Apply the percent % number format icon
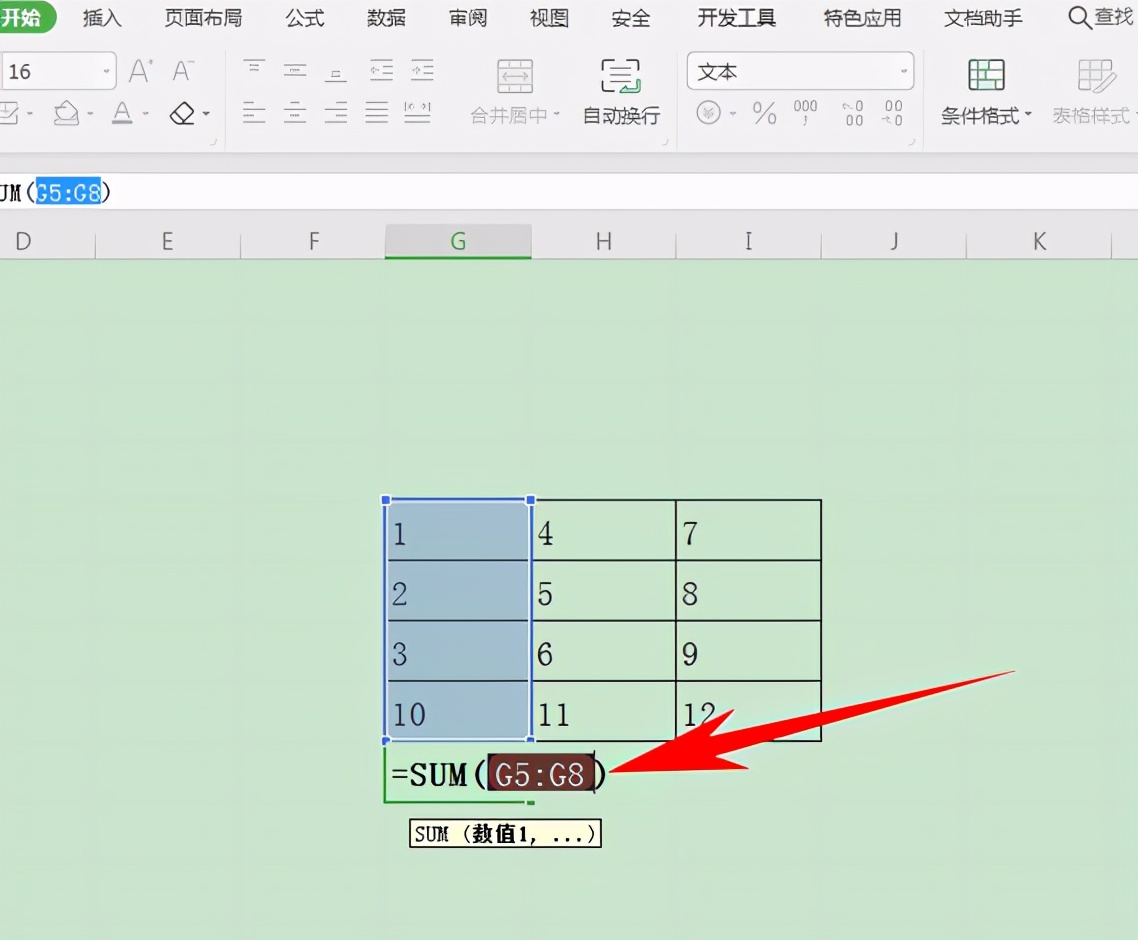 pos(765,113)
